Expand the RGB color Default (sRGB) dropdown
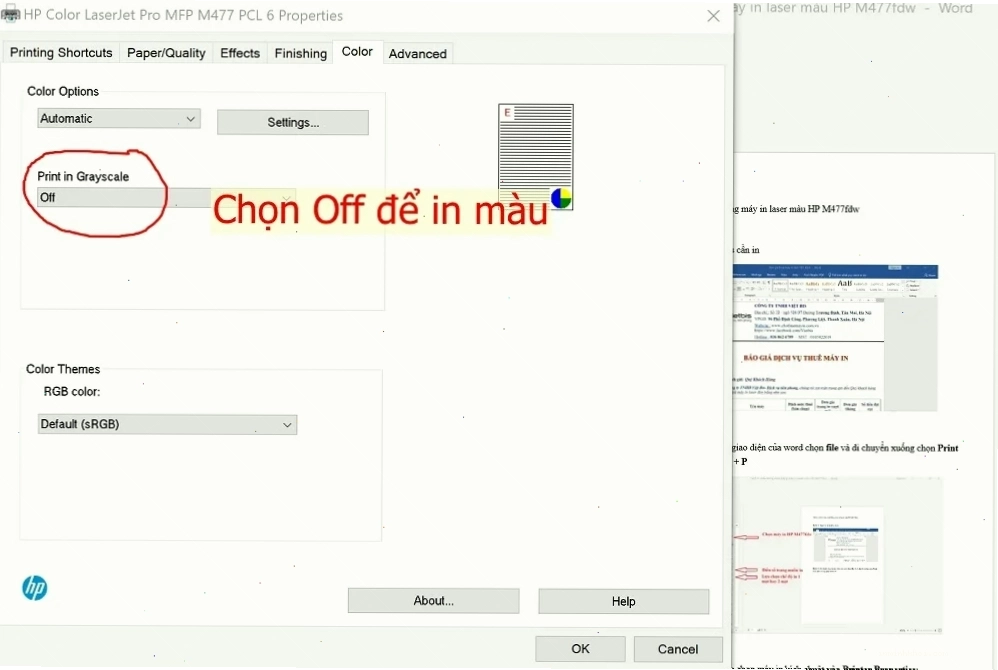Viewport: 998px width, 670px height. pyautogui.click(x=167, y=424)
